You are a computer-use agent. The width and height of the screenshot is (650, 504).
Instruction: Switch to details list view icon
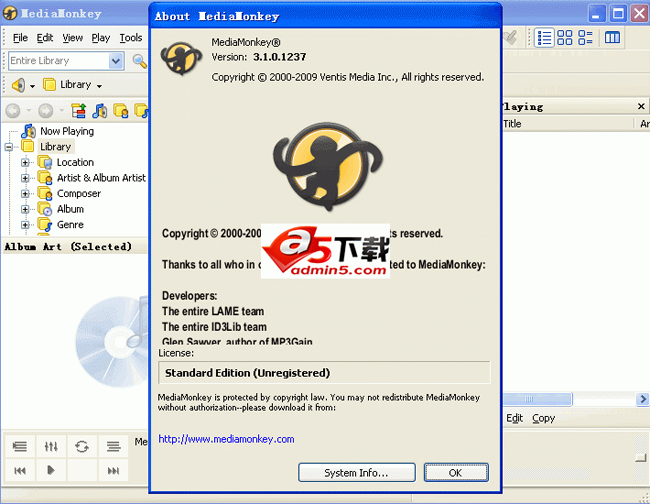click(544, 38)
